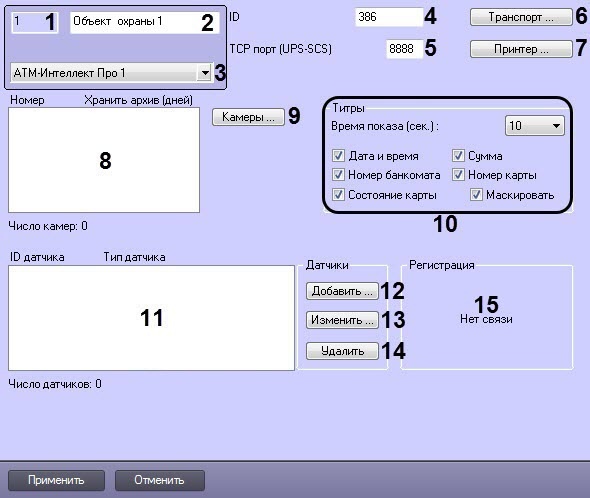Viewport: 590px width, 498px height.
Task: Delete sensor with Удалить button
Action: pyautogui.click(x=342, y=351)
